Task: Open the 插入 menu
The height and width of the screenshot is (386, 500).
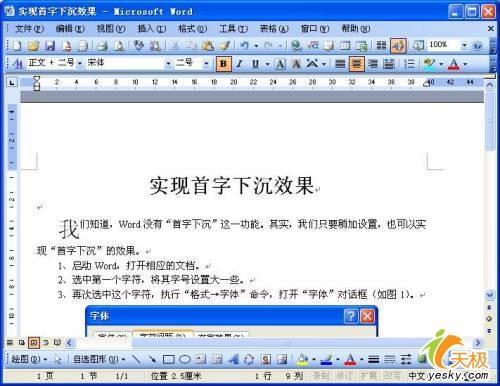Action: pyautogui.click(x=152, y=29)
